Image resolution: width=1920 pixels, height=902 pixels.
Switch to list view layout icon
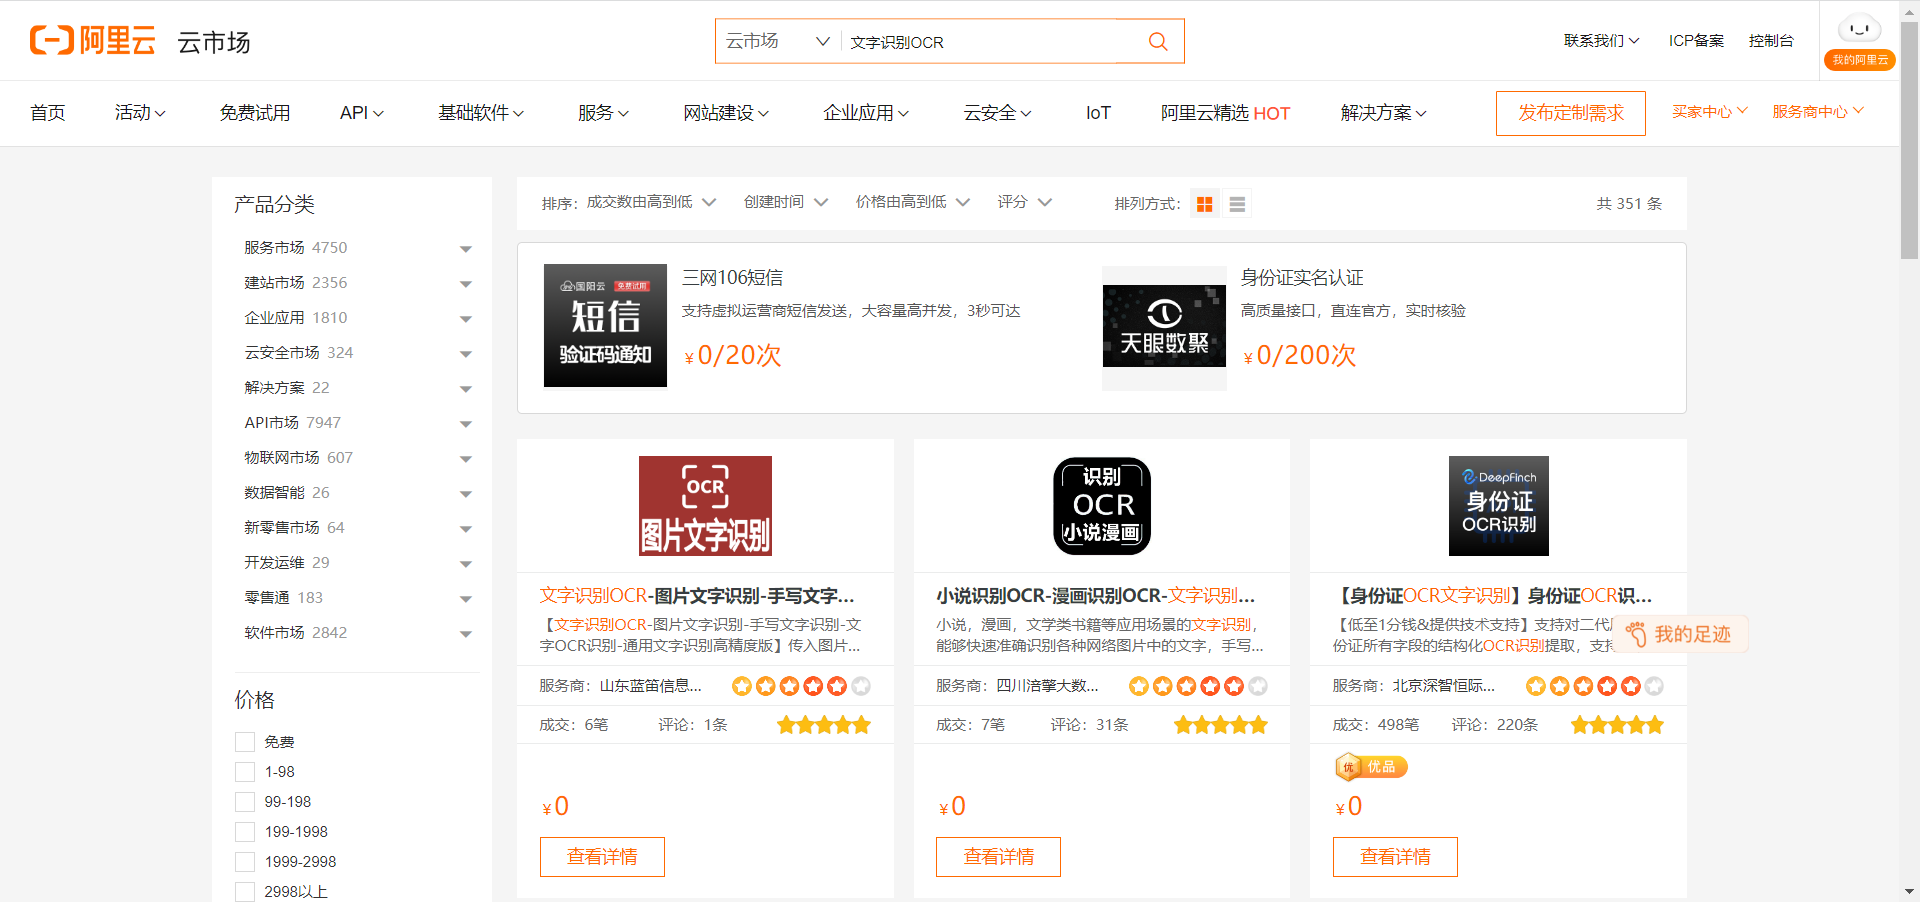tap(1237, 204)
